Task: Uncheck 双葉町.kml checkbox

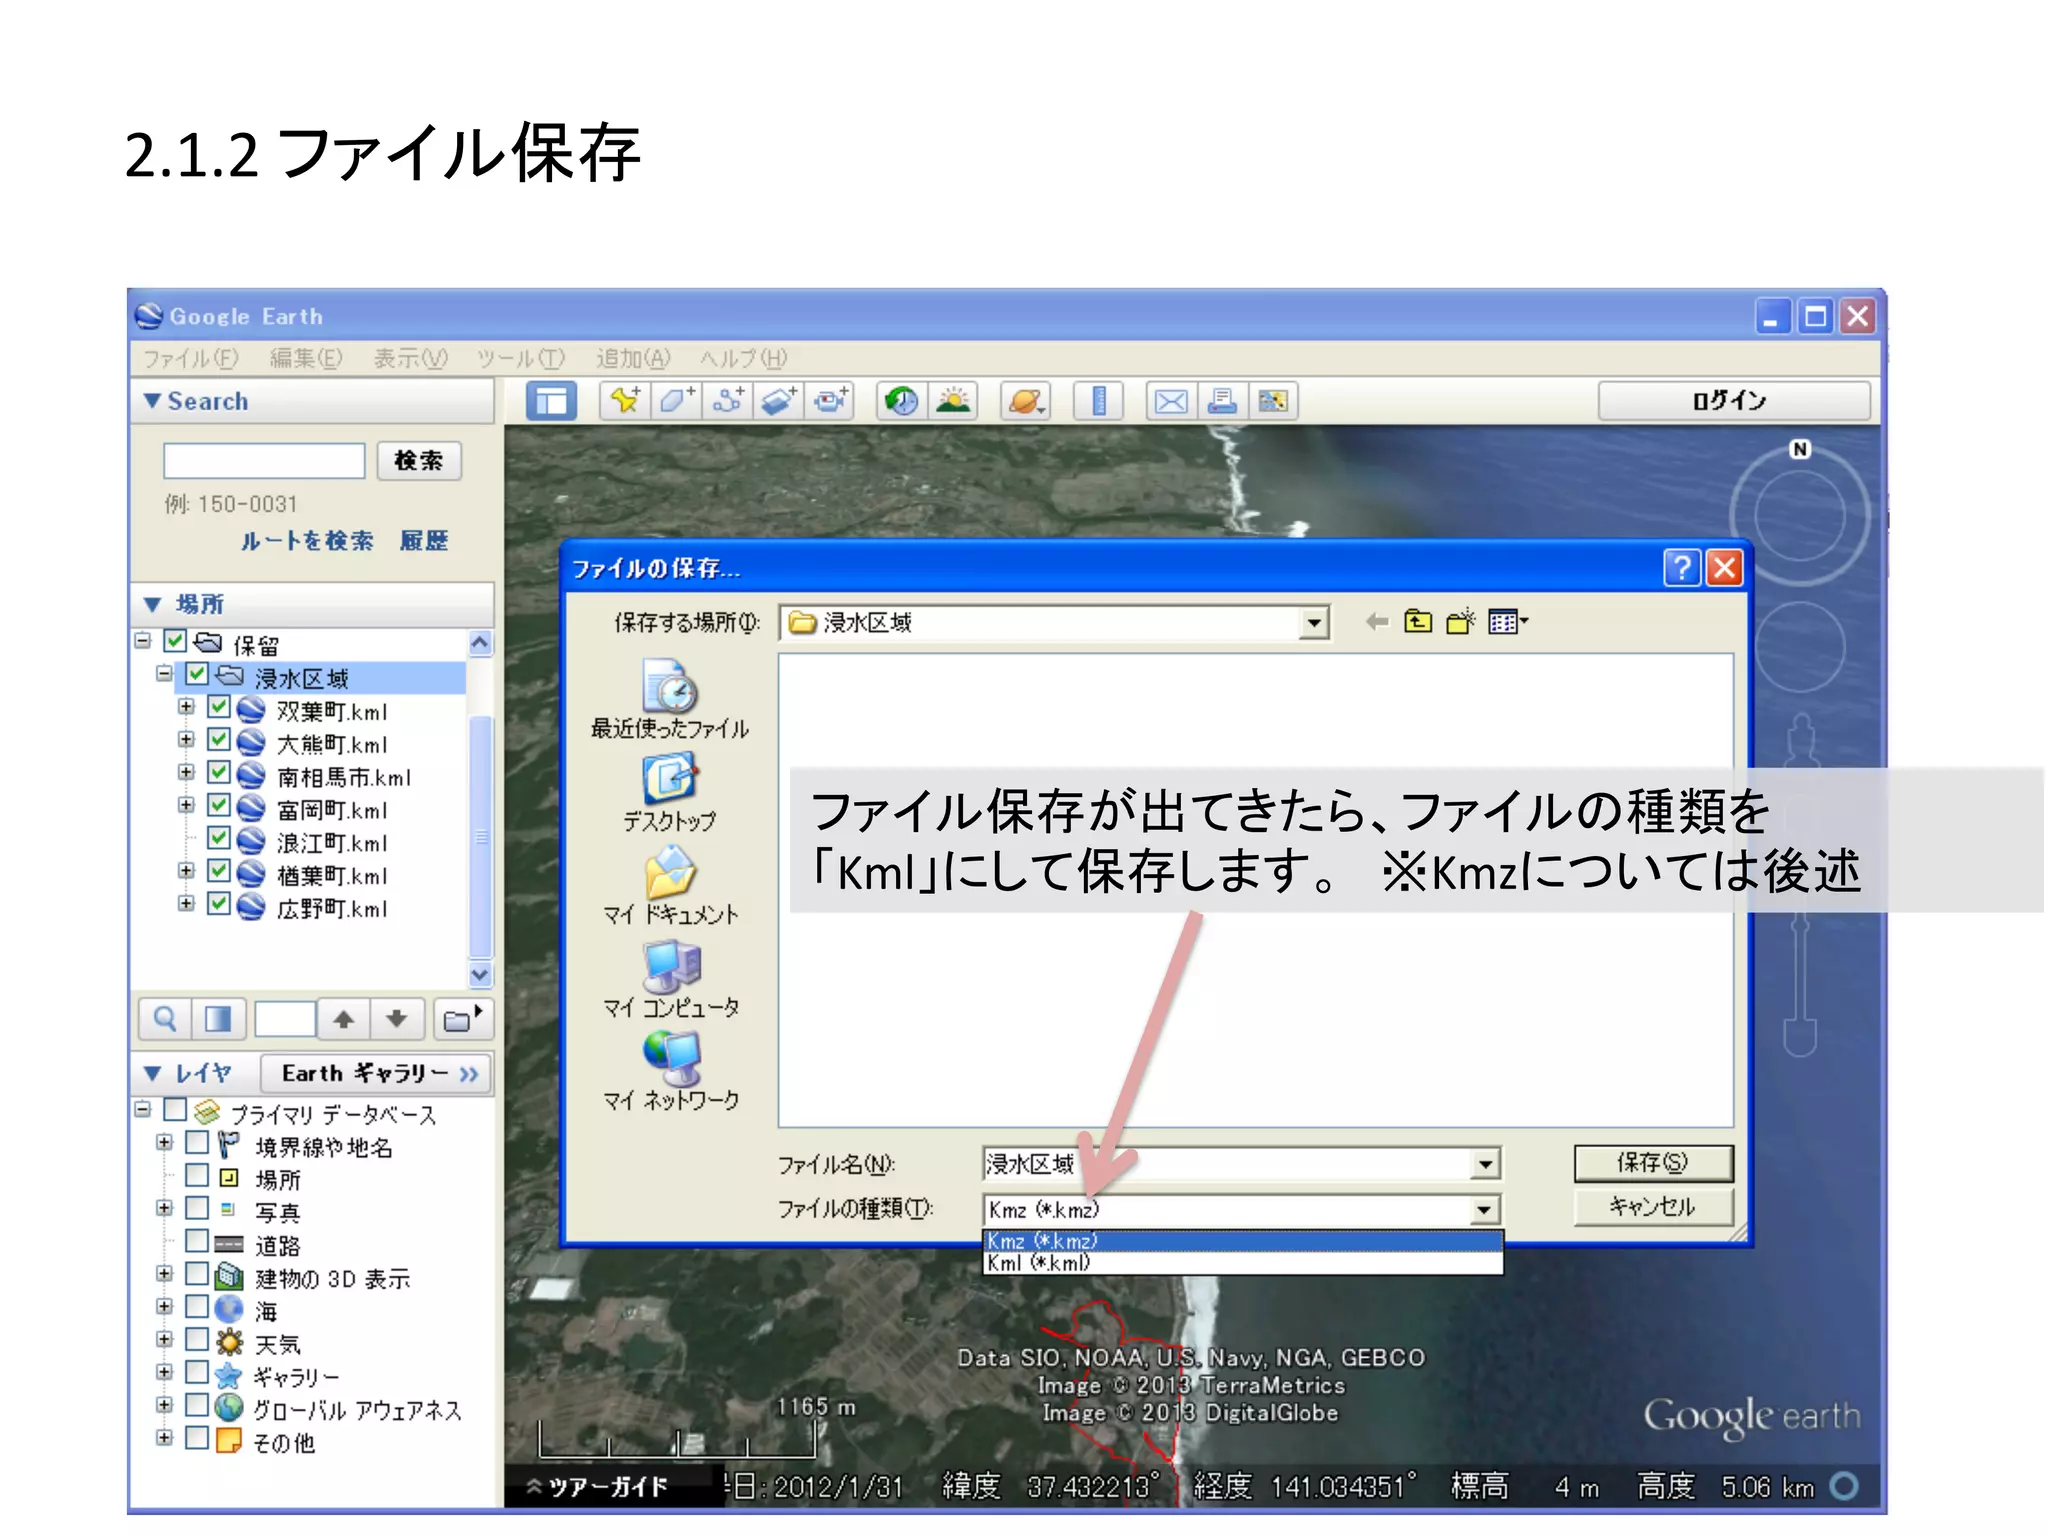Action: pyautogui.click(x=219, y=708)
